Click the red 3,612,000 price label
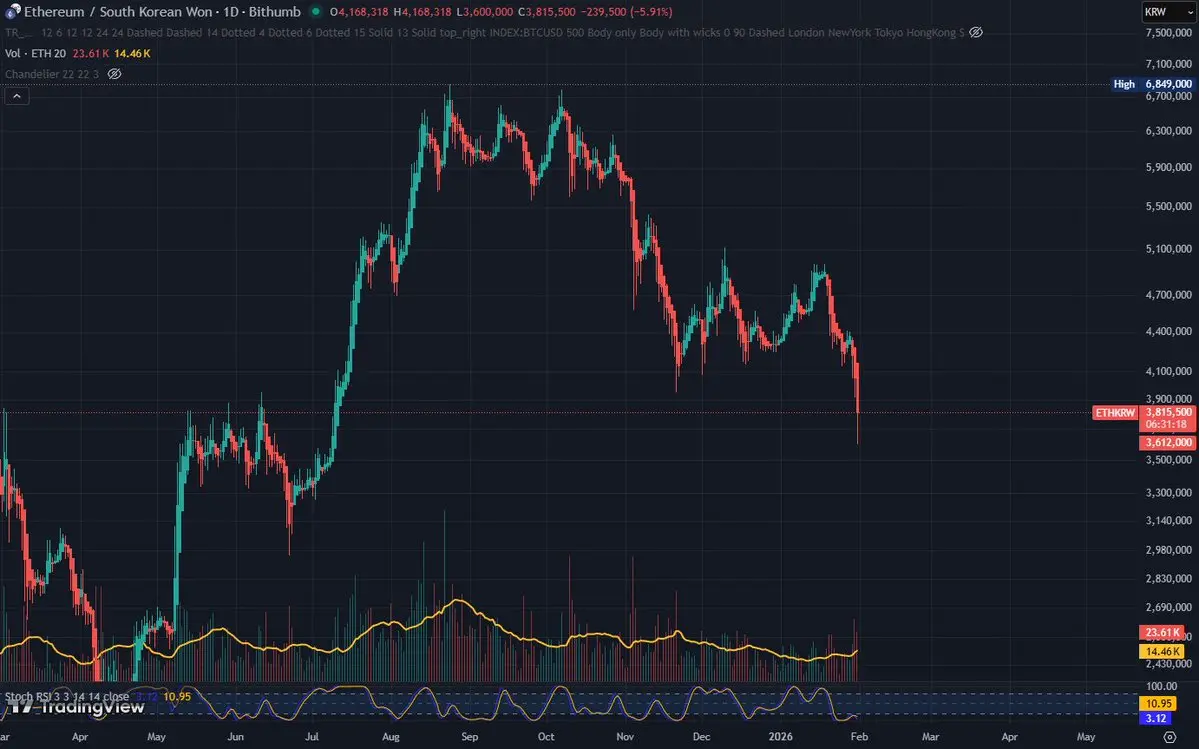 (1168, 443)
